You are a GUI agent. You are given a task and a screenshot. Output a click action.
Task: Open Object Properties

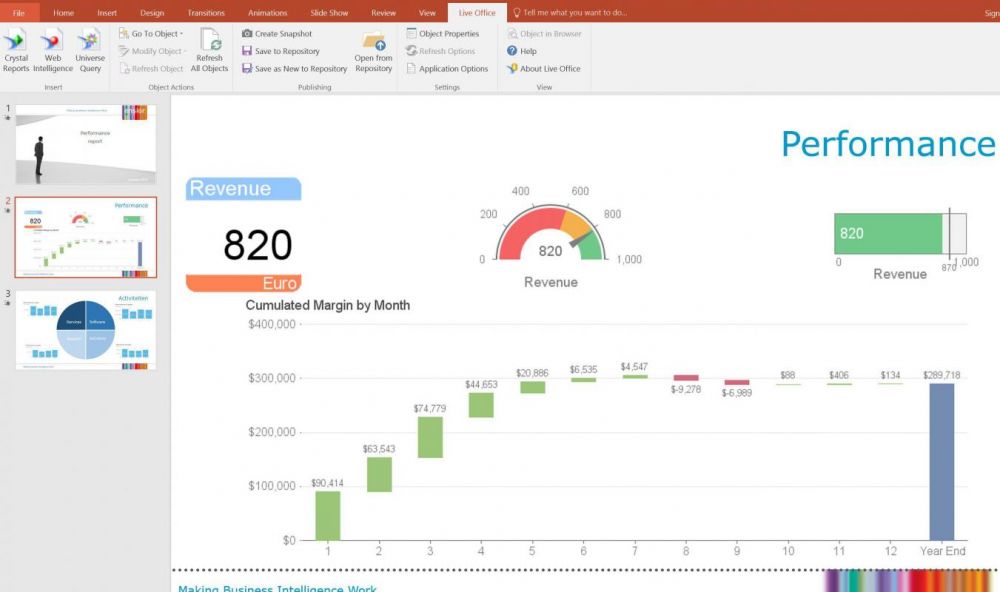click(x=443, y=33)
